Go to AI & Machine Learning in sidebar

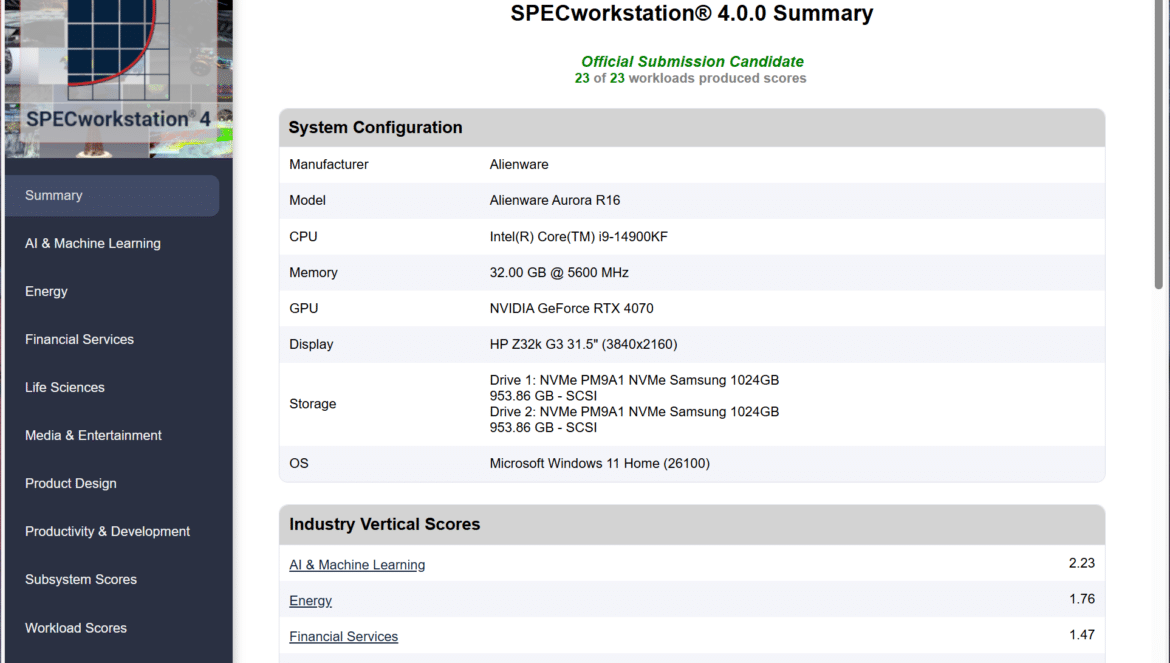(x=93, y=243)
